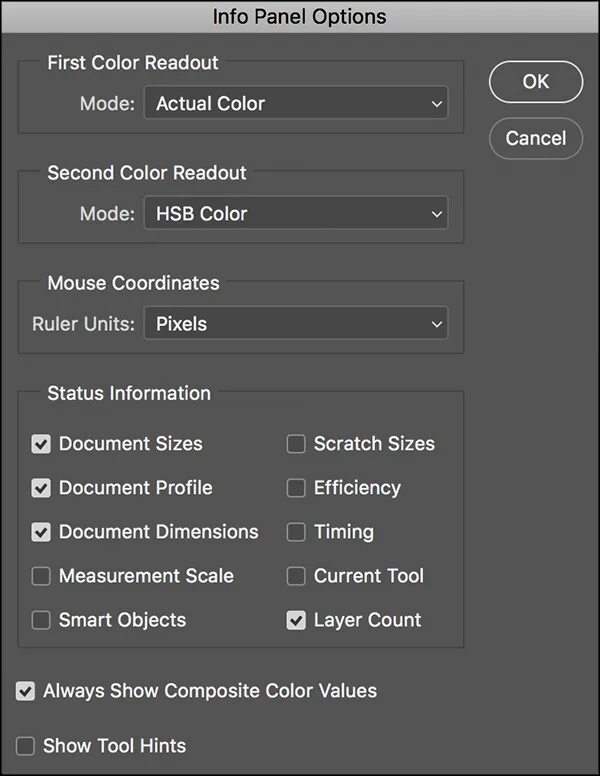
Task: Check the Timing status option
Action: [x=296, y=532]
